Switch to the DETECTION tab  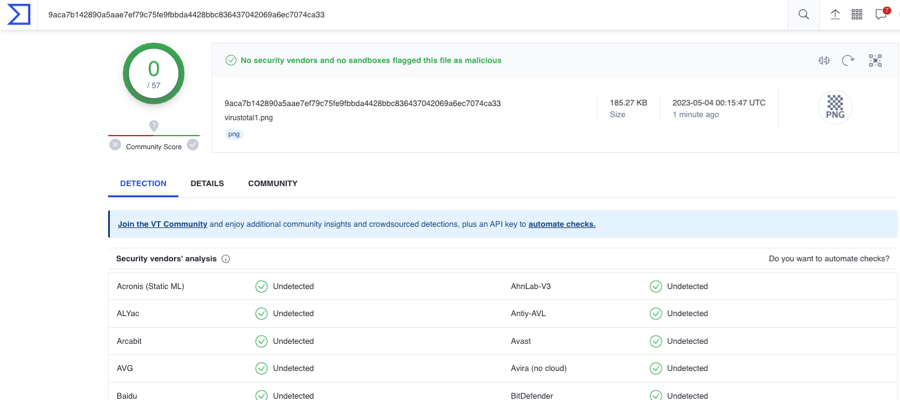coord(143,184)
